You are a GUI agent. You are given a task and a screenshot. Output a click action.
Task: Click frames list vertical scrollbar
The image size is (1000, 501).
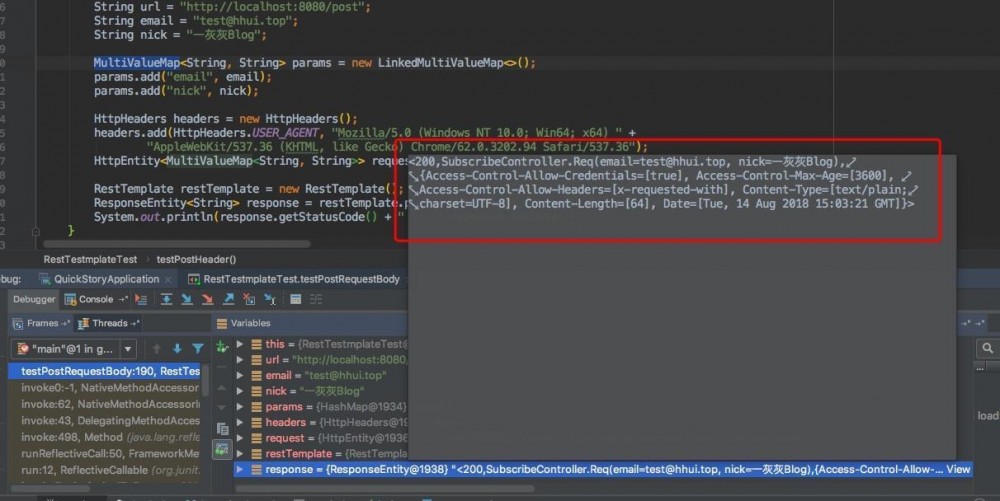tap(205, 379)
